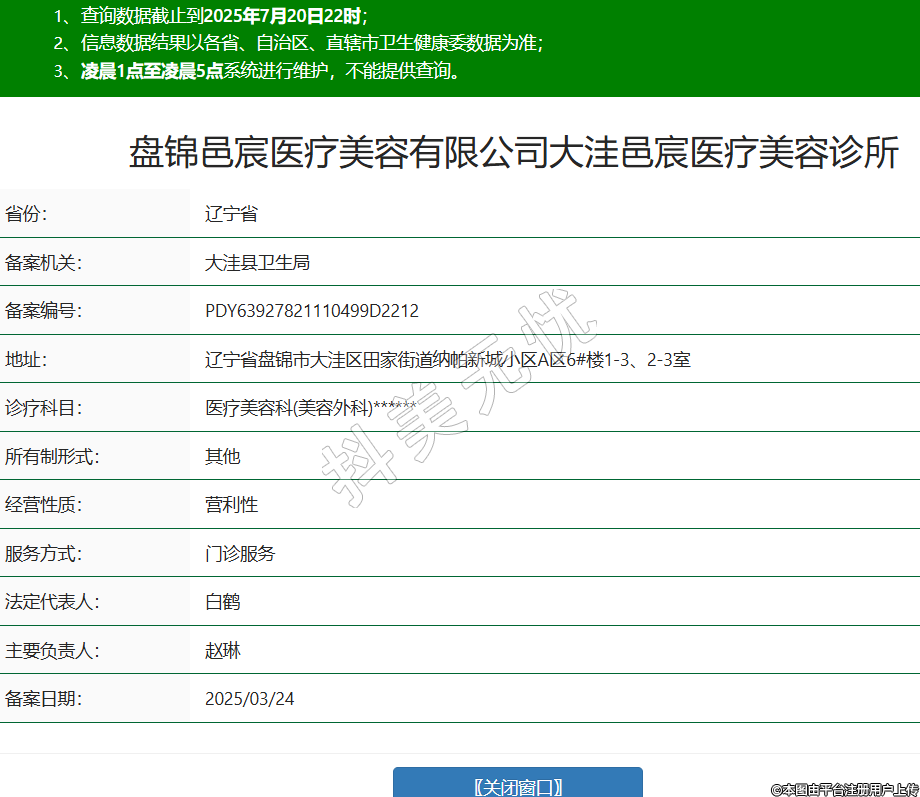Click the 备案机关 value 大洼县卫生局
Viewport: 920px width, 797px height.
(257, 263)
